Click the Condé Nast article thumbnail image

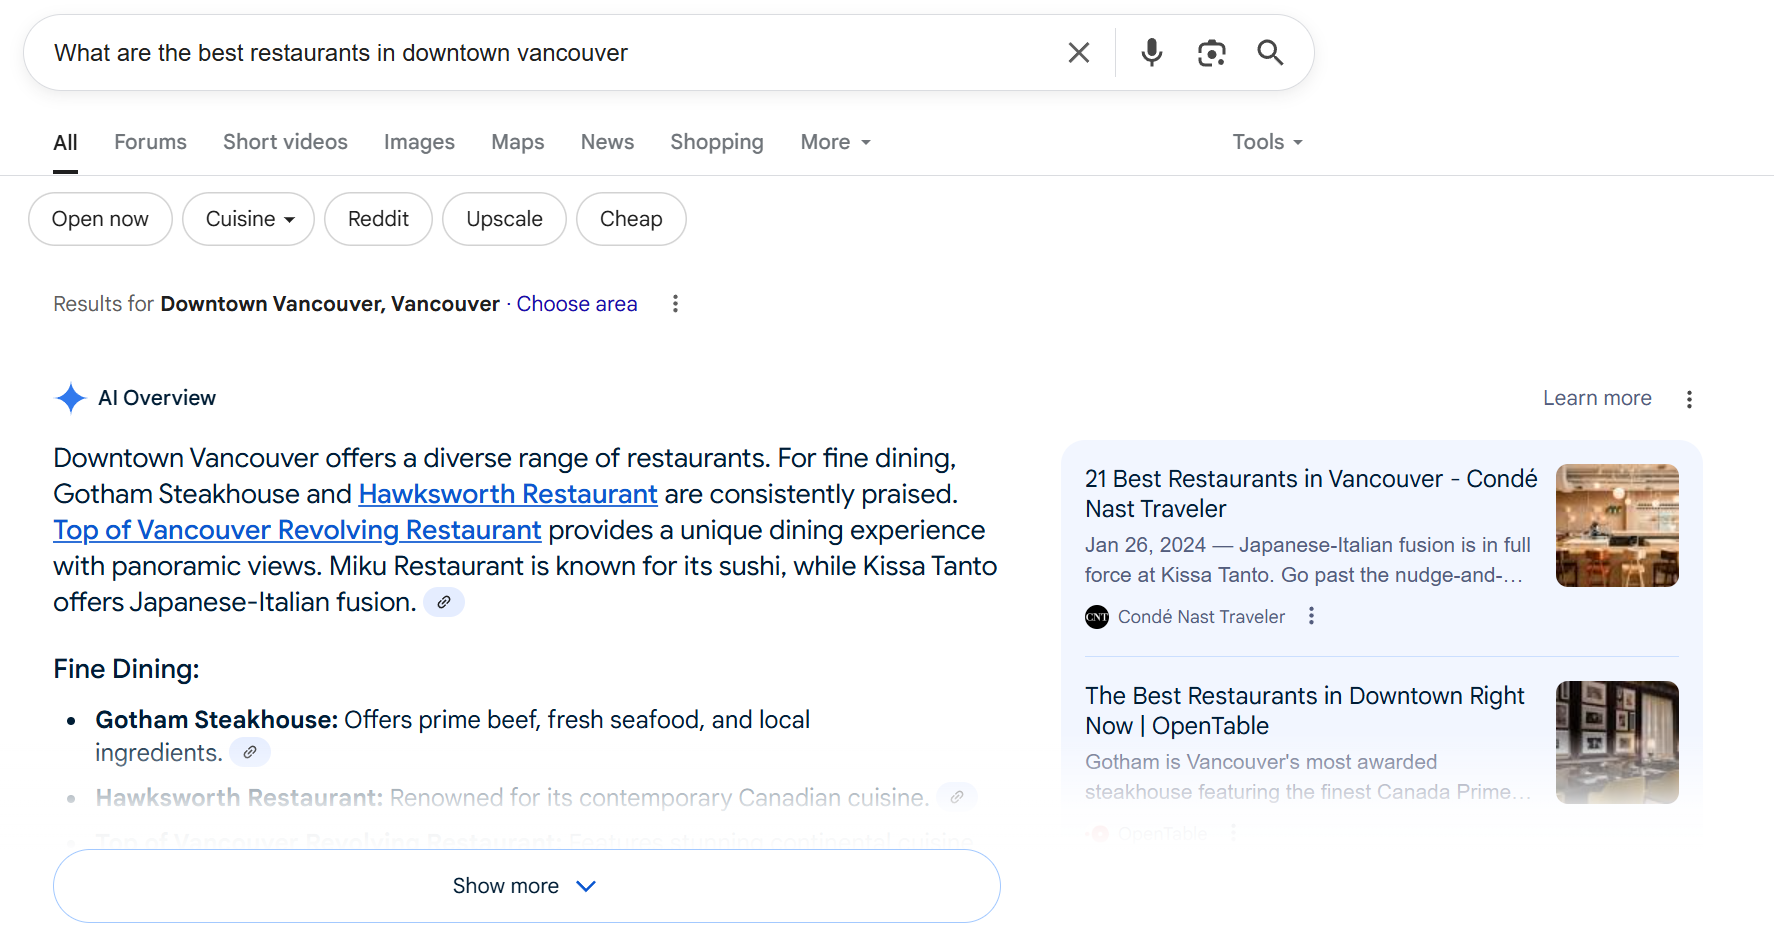coord(1616,525)
